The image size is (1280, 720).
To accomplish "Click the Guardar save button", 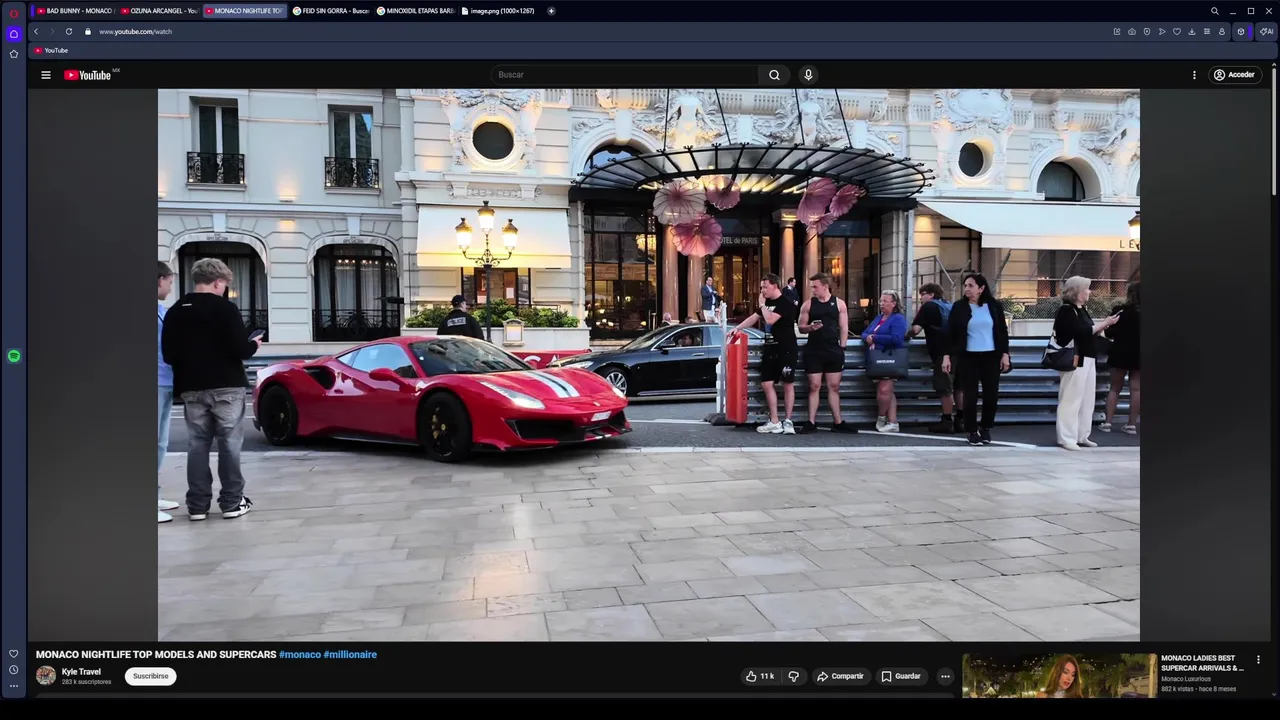I will (x=901, y=676).
